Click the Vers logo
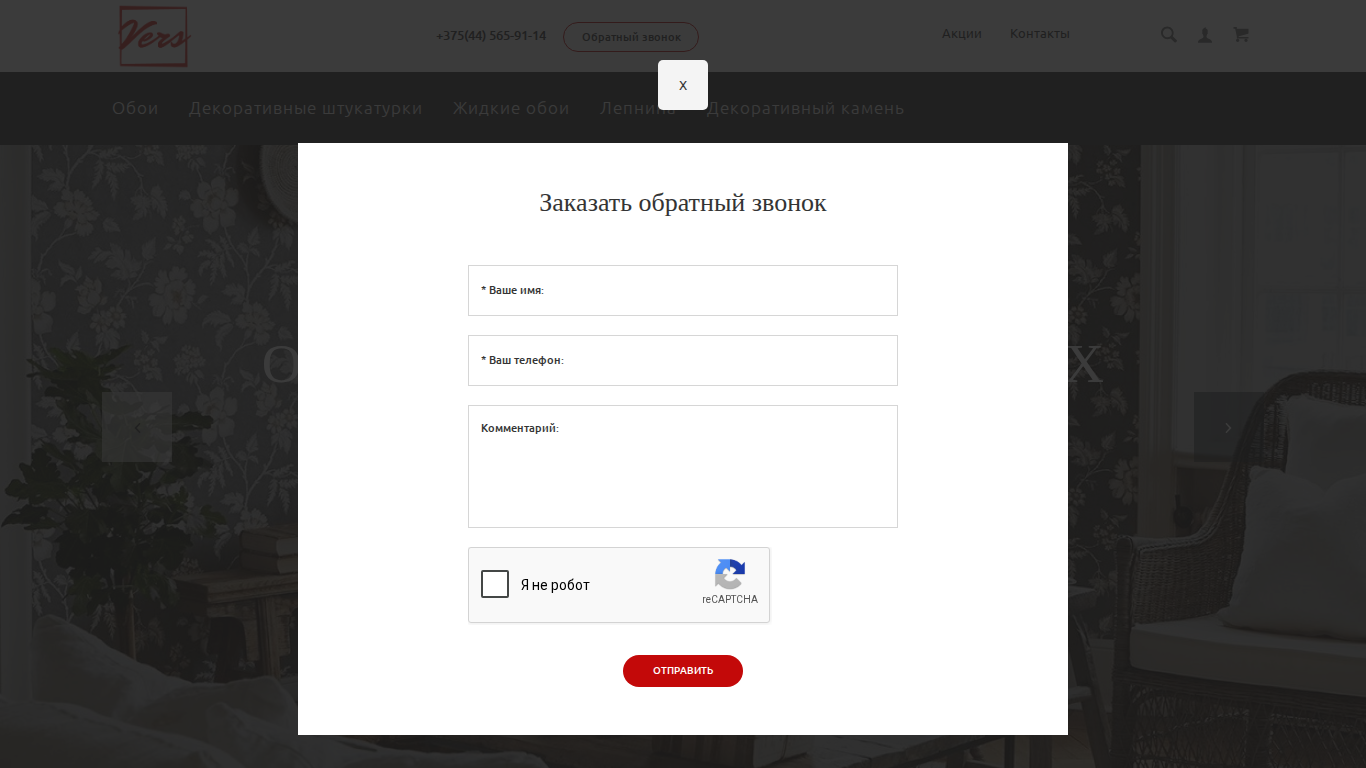Viewport: 1366px width, 768px height. 154,36
